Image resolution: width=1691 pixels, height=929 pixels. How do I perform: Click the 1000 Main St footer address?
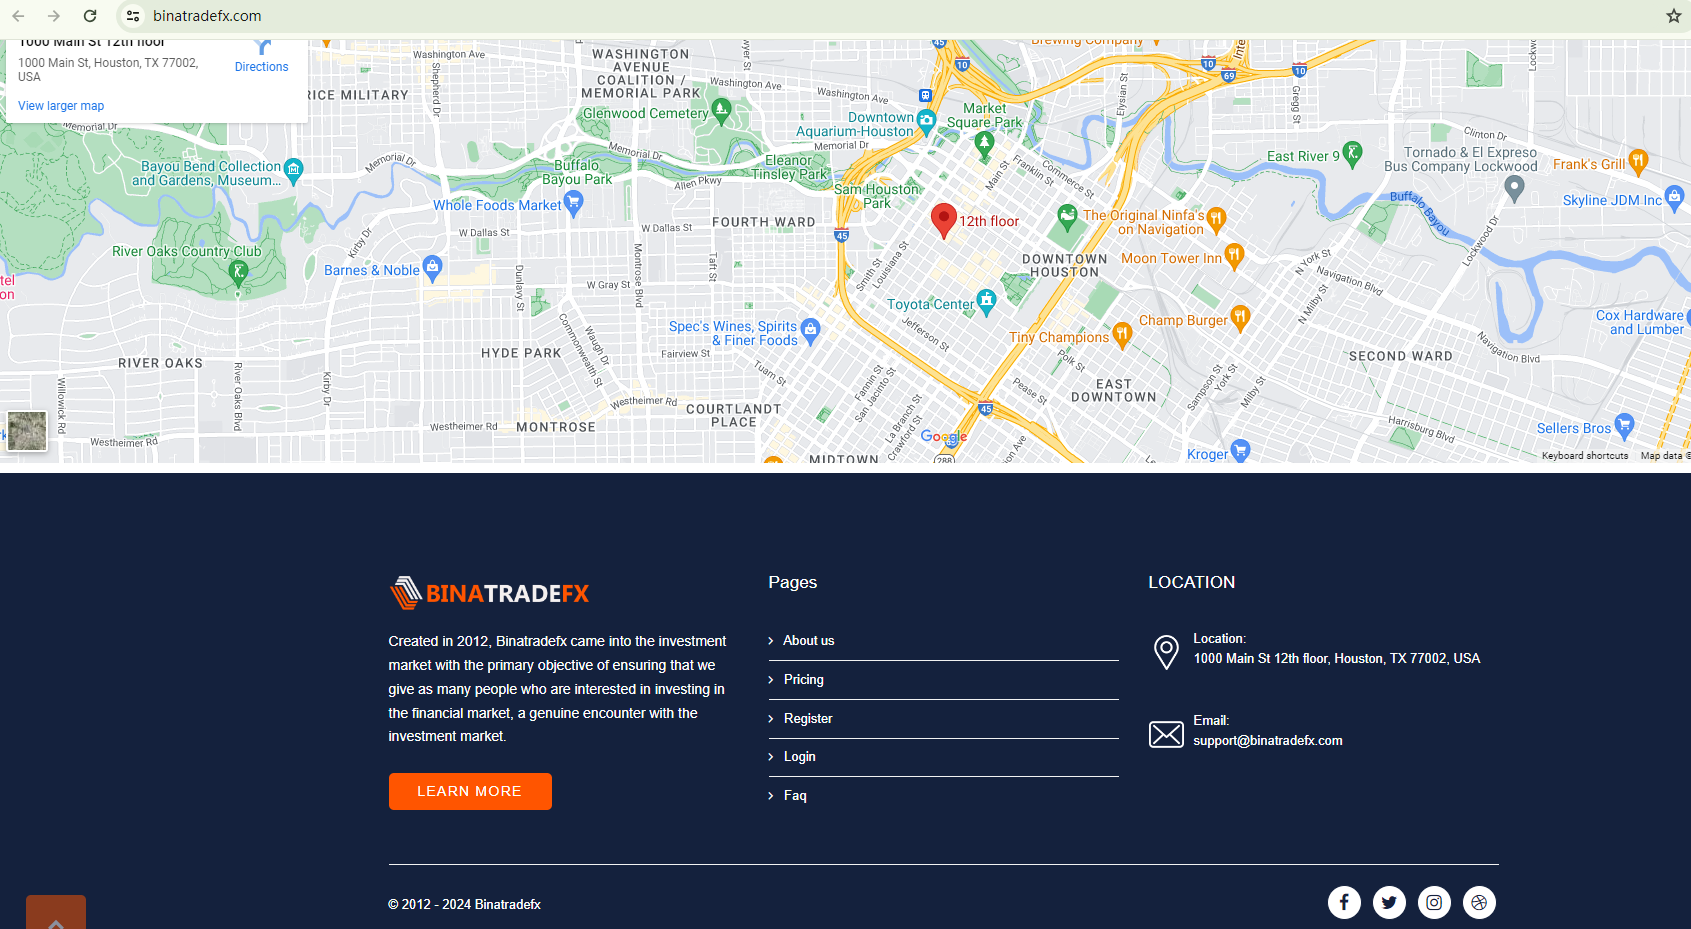tap(1337, 659)
